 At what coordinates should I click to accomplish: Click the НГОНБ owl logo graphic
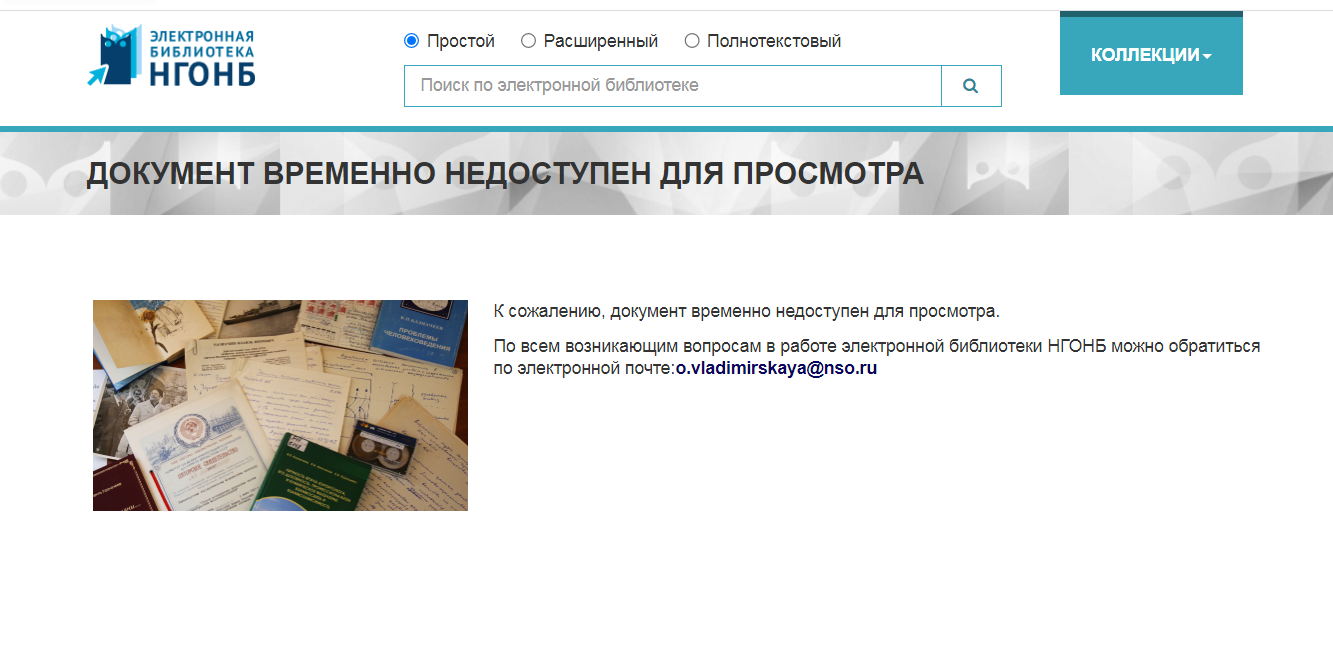click(x=115, y=56)
